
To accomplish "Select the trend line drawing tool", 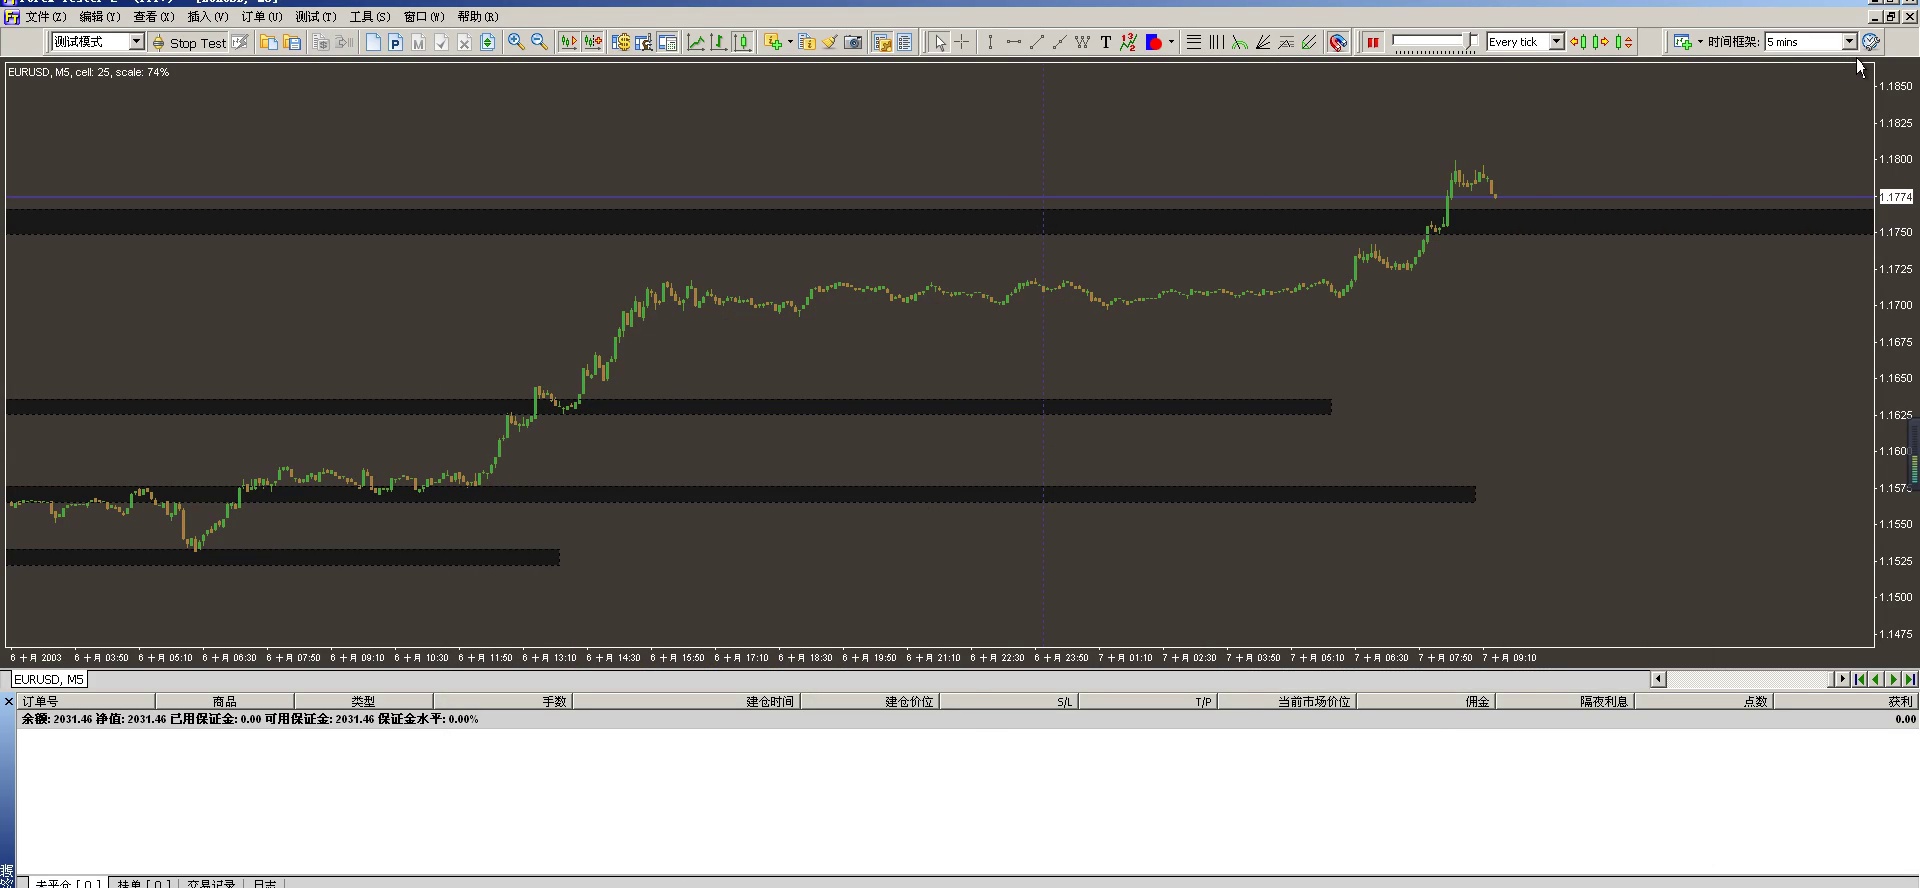I will coord(1036,42).
